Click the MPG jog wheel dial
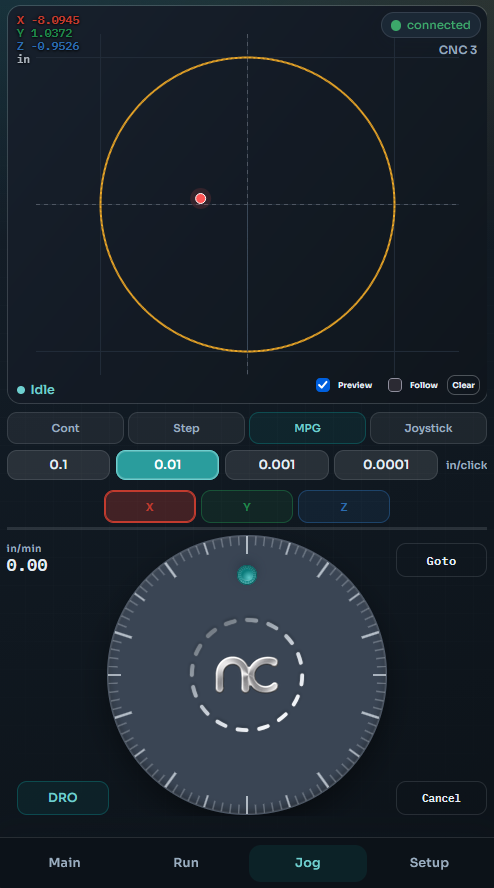Image resolution: width=494 pixels, height=888 pixels. (x=247, y=674)
